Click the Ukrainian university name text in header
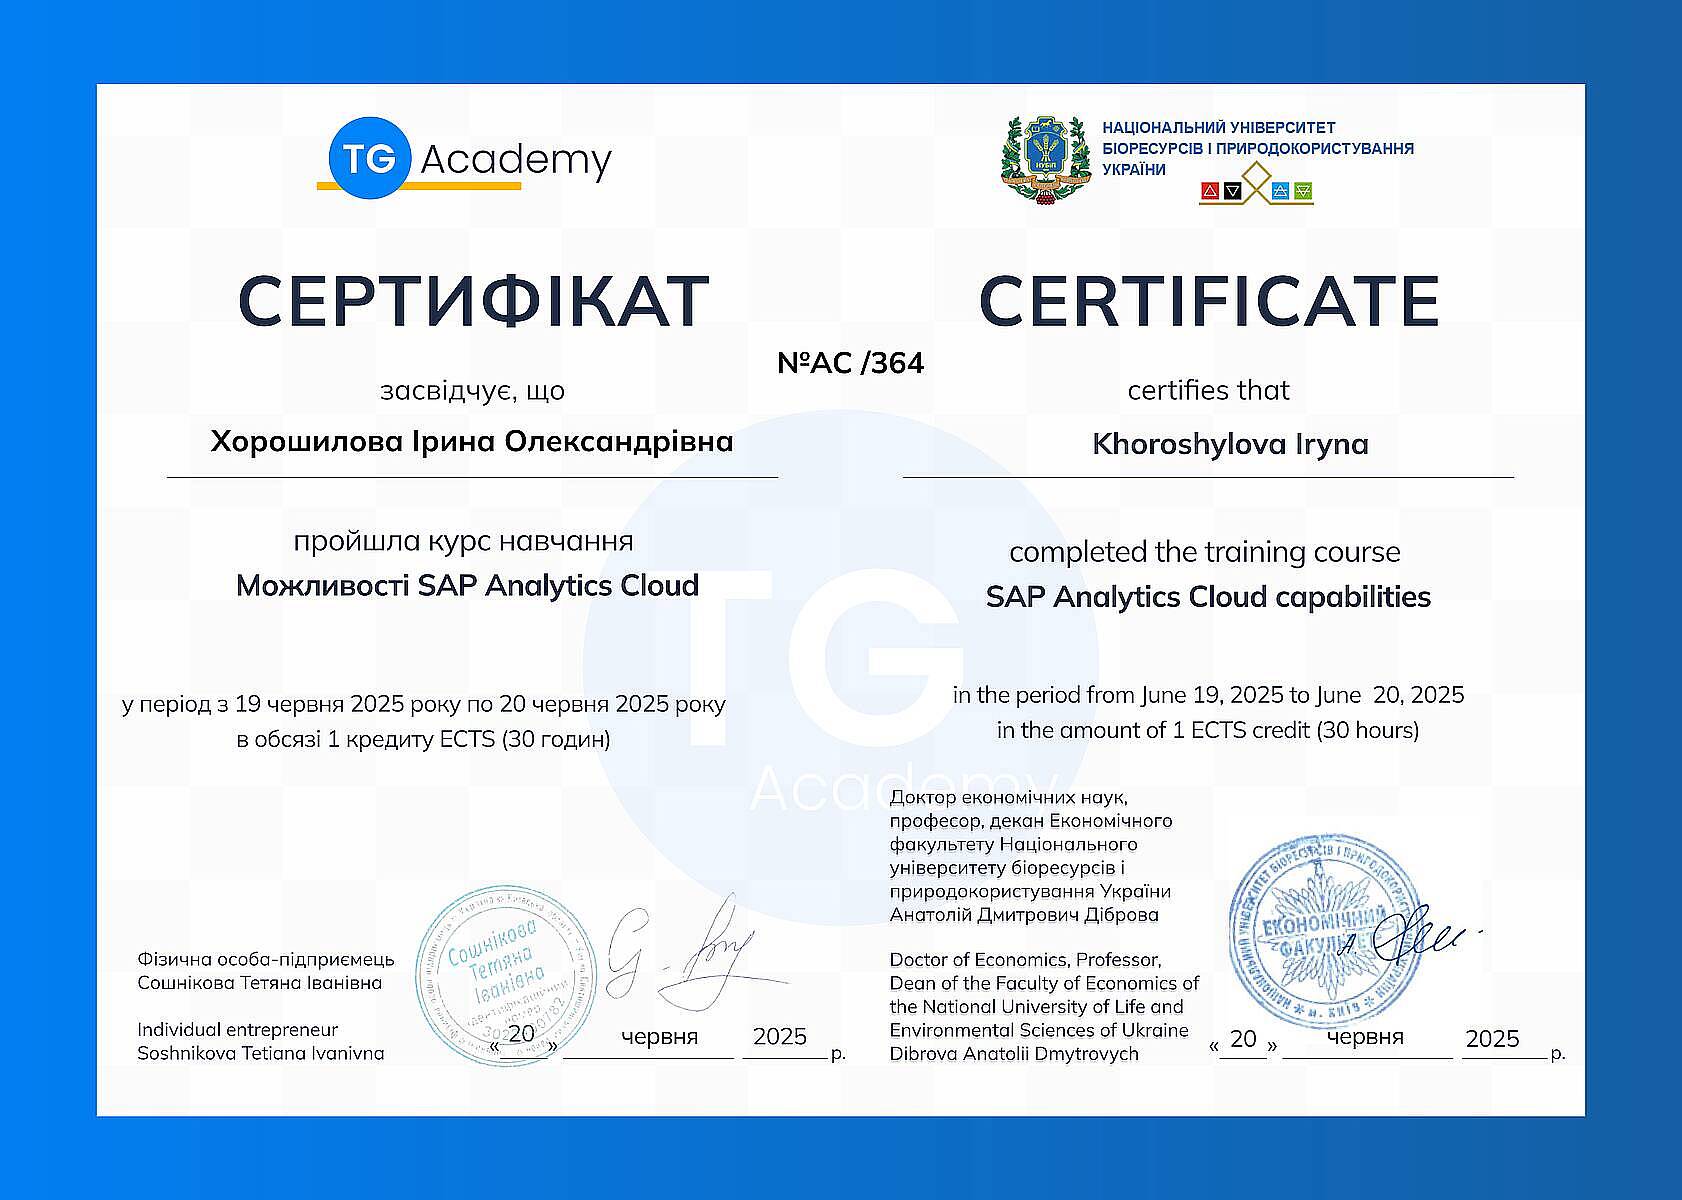This screenshot has width=1682, height=1200. tap(1257, 148)
